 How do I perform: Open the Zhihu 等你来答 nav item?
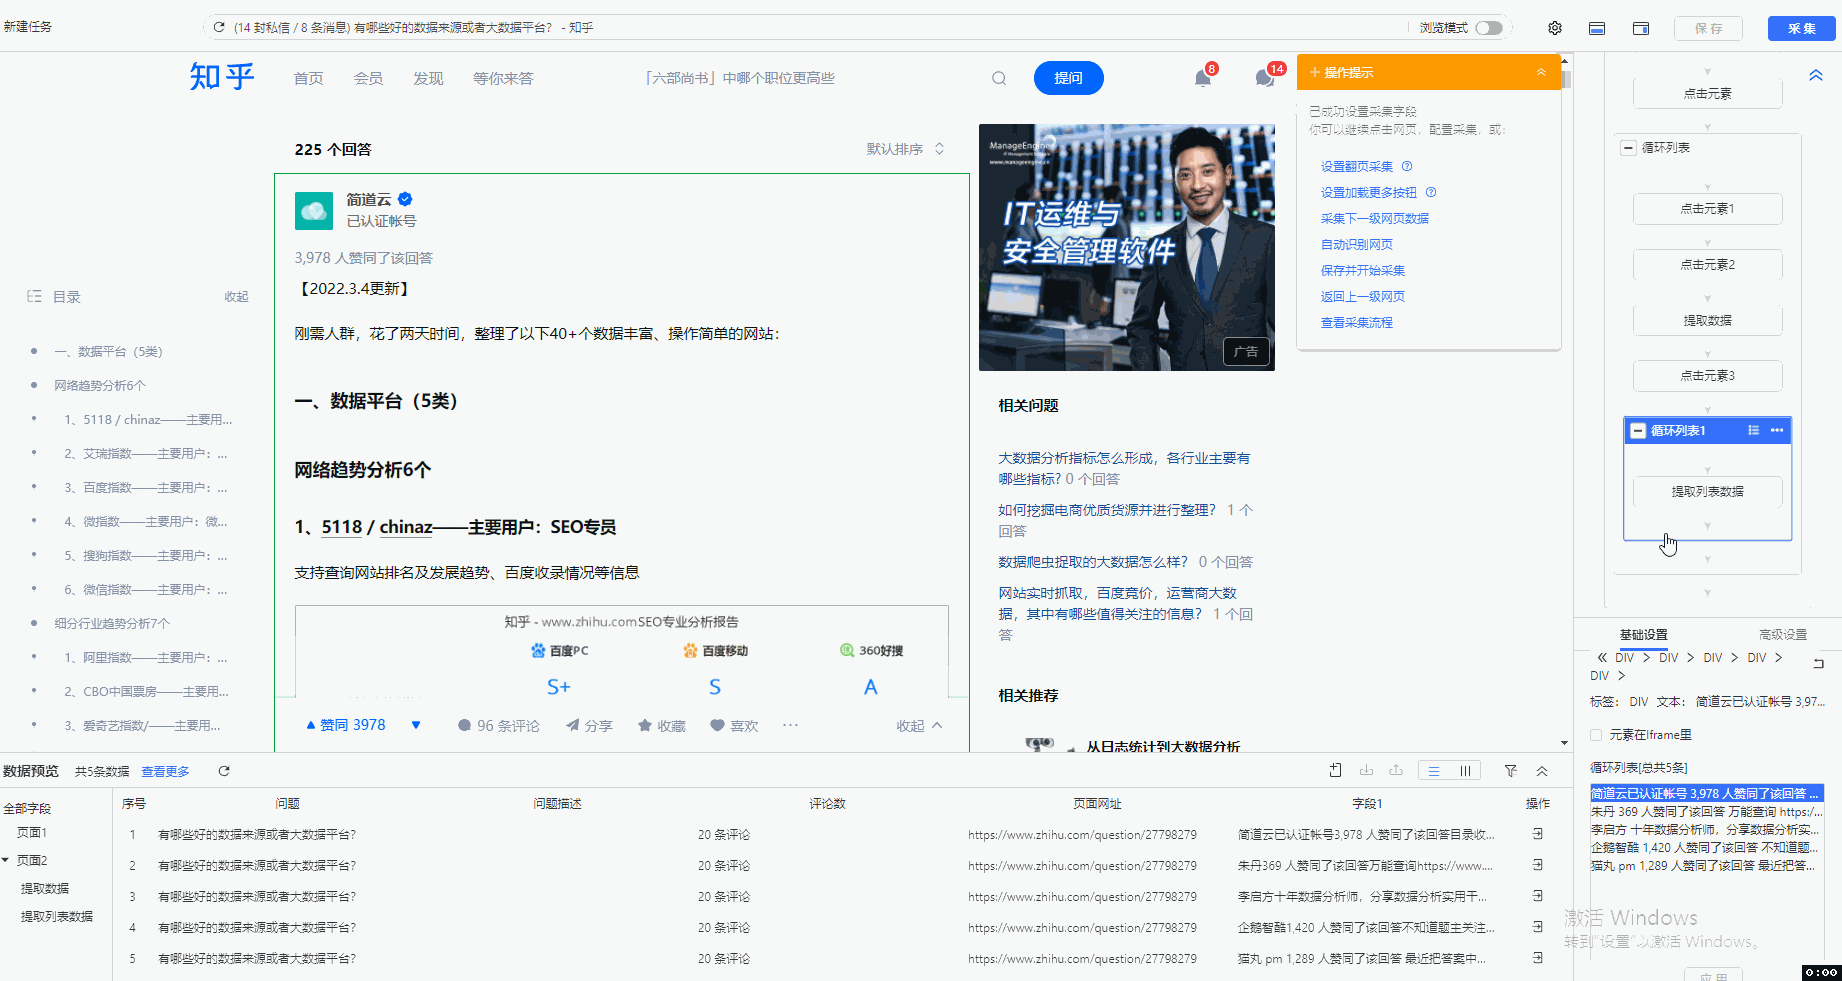click(x=503, y=78)
